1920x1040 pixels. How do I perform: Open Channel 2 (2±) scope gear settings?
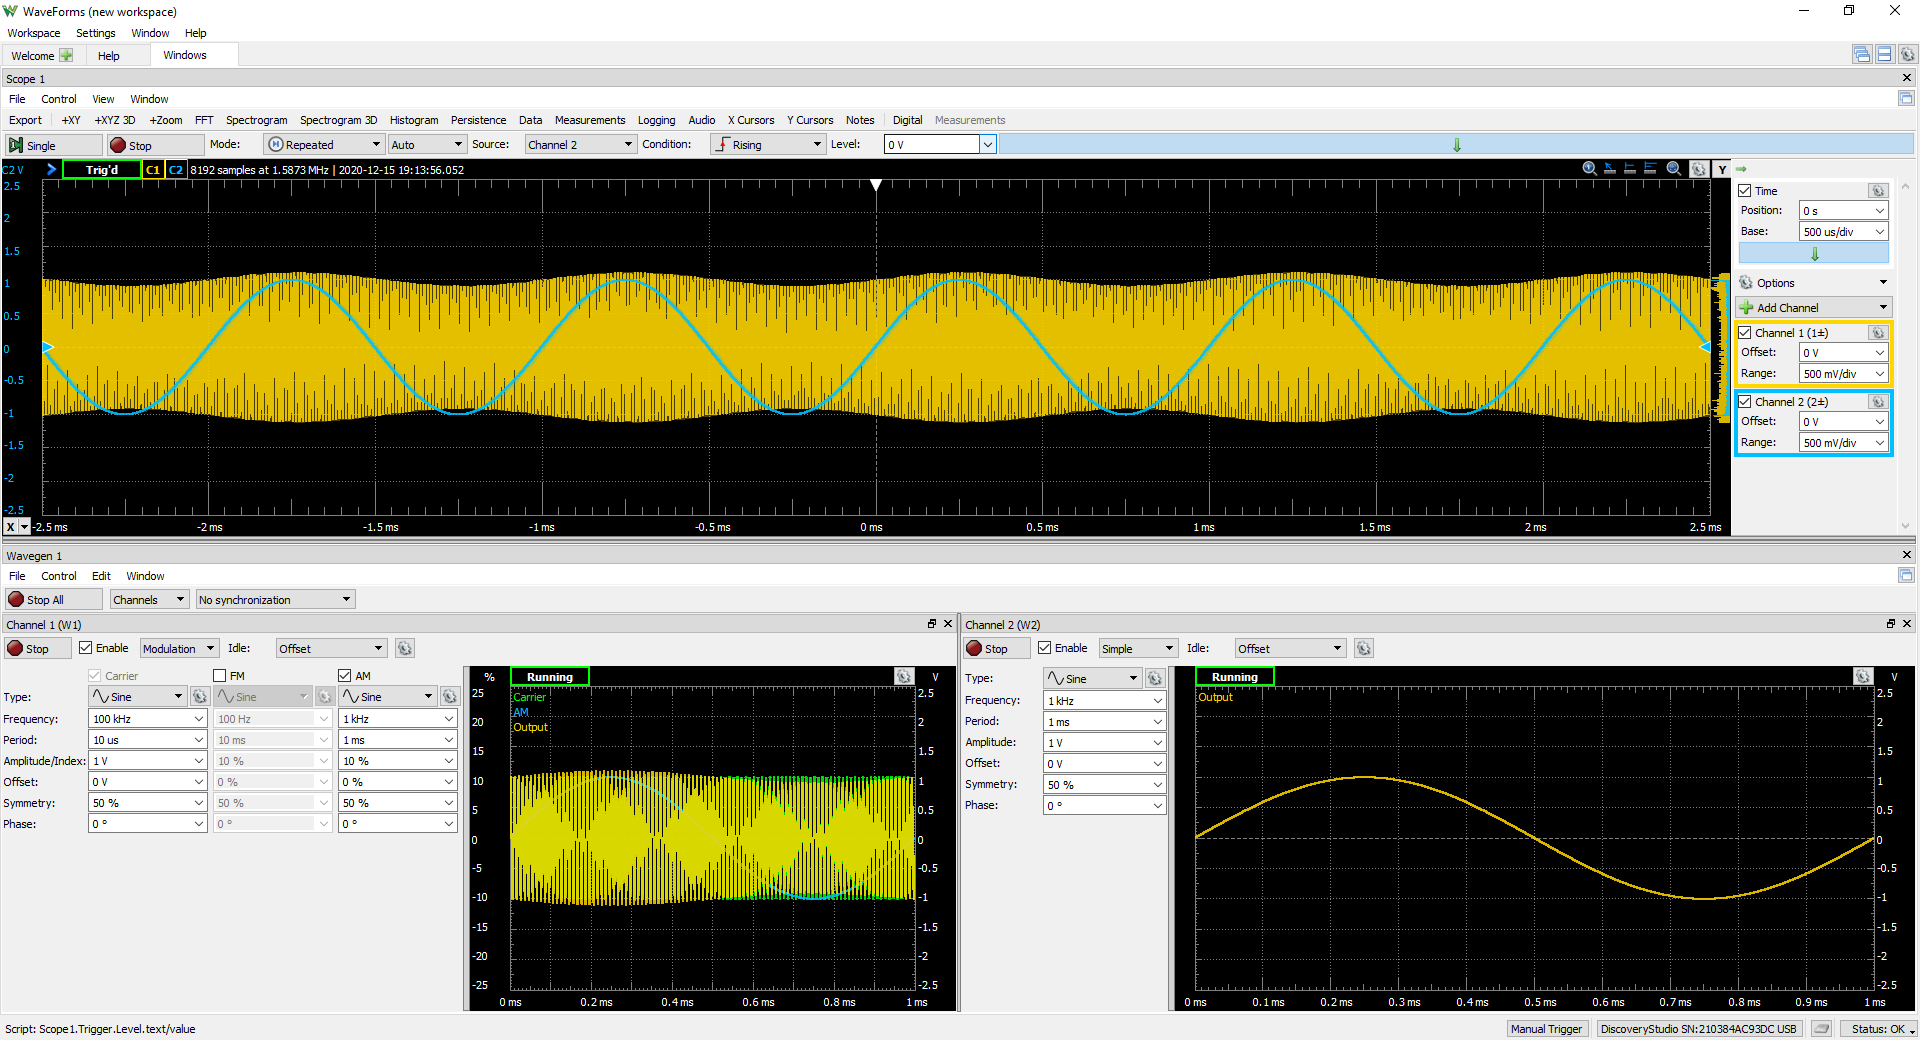tap(1877, 402)
